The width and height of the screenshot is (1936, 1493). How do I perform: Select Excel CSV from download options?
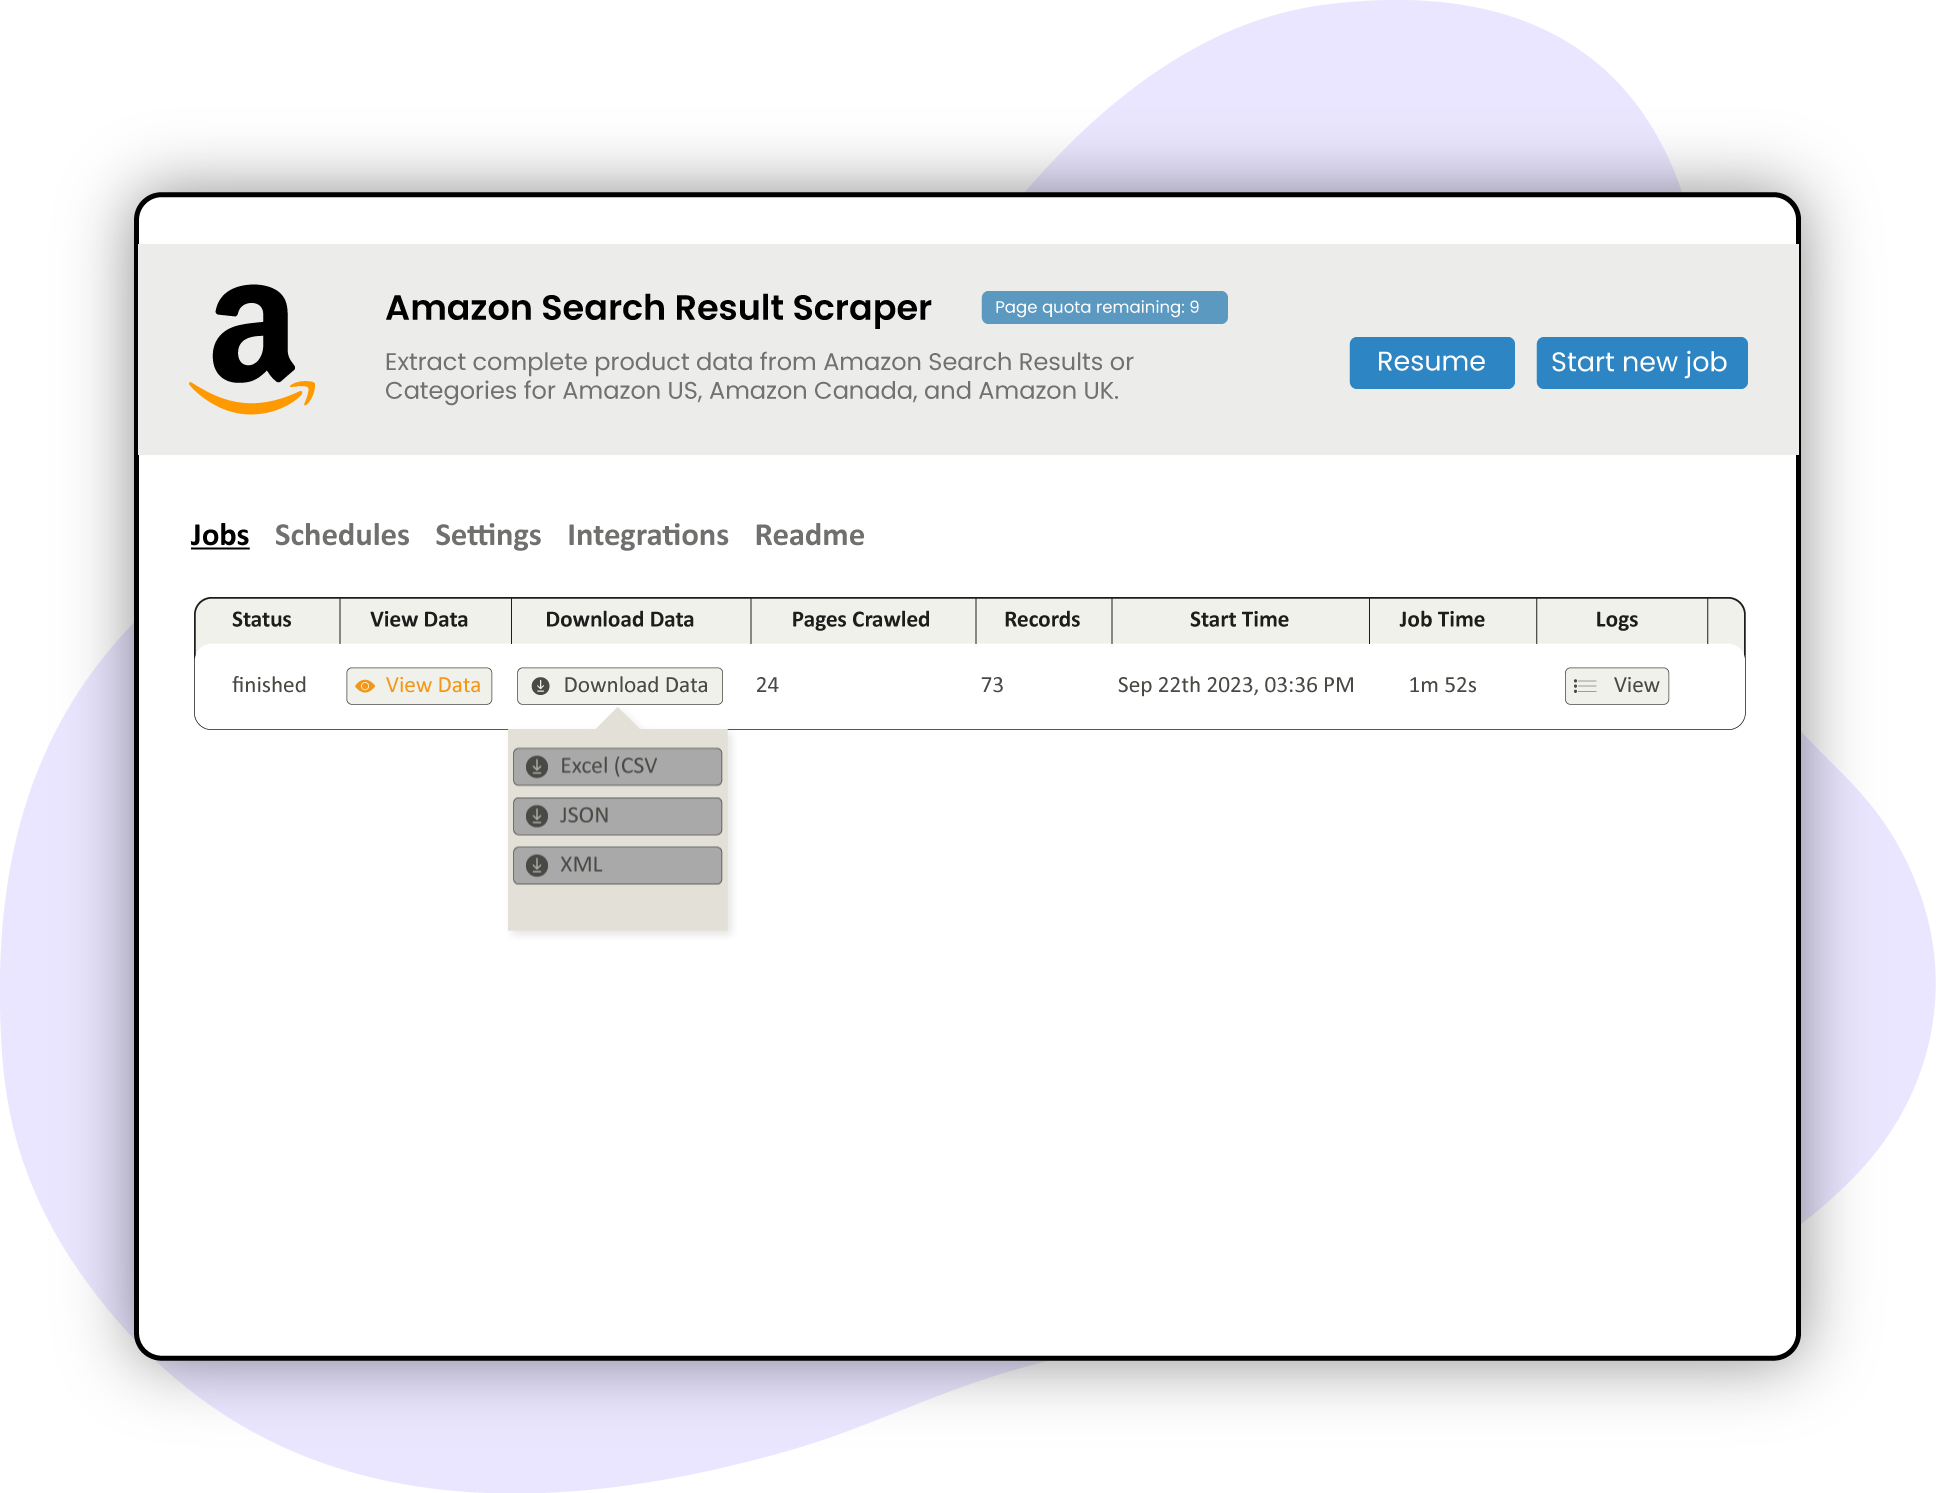[616, 765]
